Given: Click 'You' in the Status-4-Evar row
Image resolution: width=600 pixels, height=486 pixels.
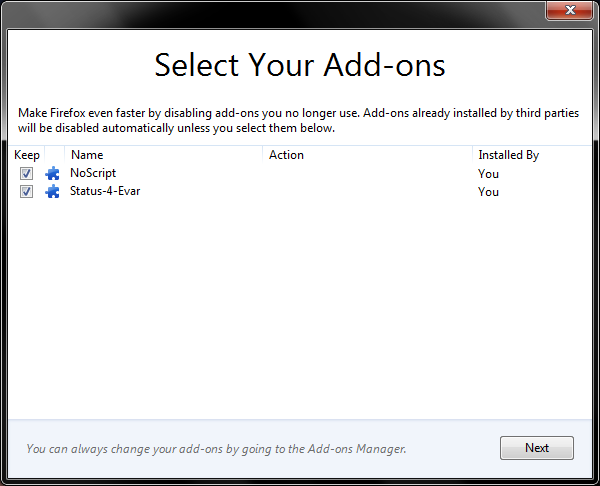Looking at the screenshot, I should pyautogui.click(x=488, y=192).
